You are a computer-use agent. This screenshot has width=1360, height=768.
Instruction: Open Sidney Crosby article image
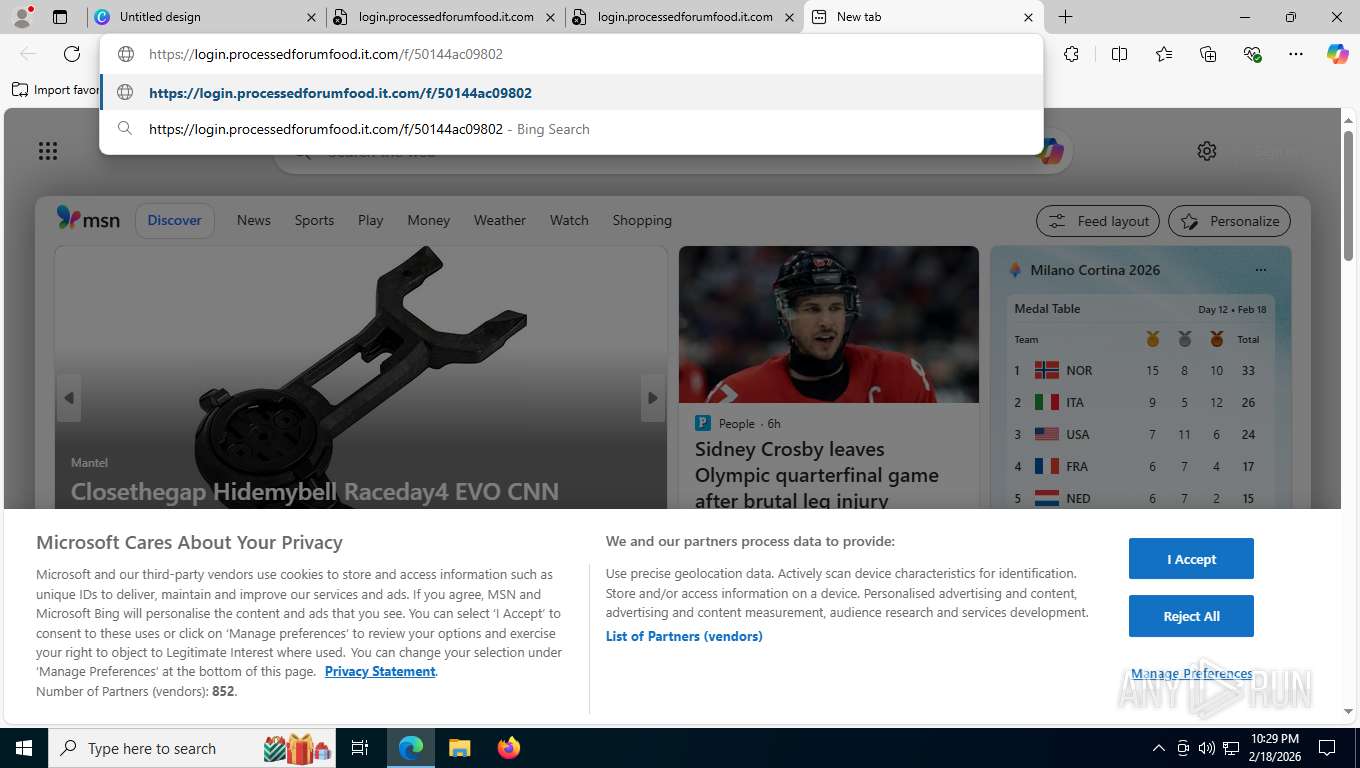click(x=829, y=324)
